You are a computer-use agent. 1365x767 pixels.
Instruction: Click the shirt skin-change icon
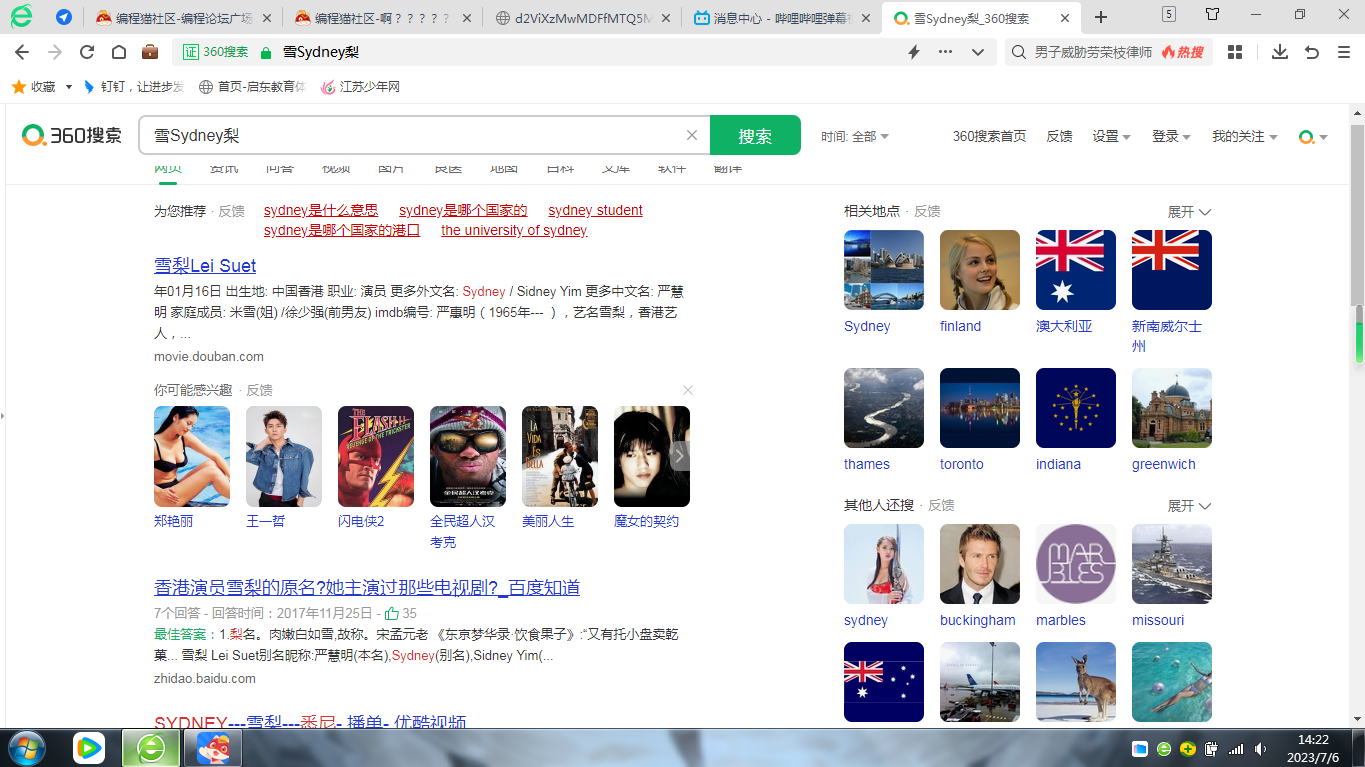[x=1212, y=14]
